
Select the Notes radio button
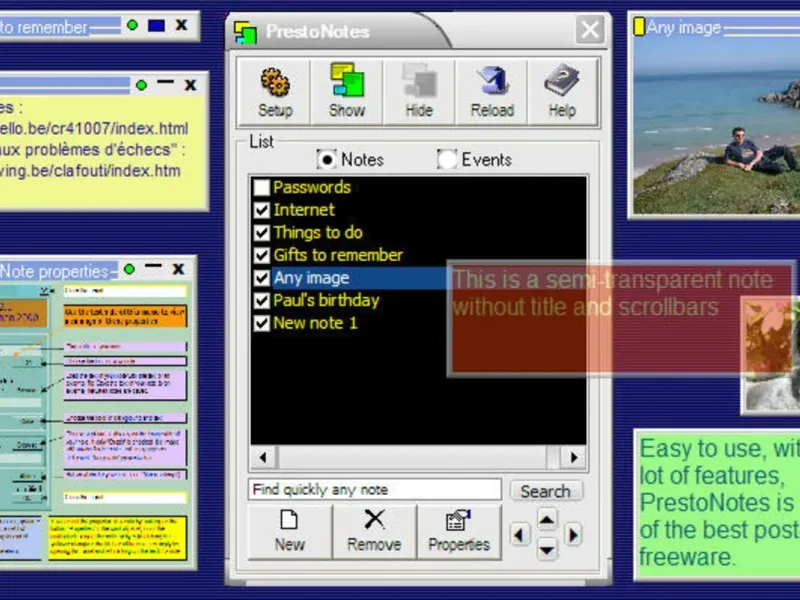[x=327, y=160]
